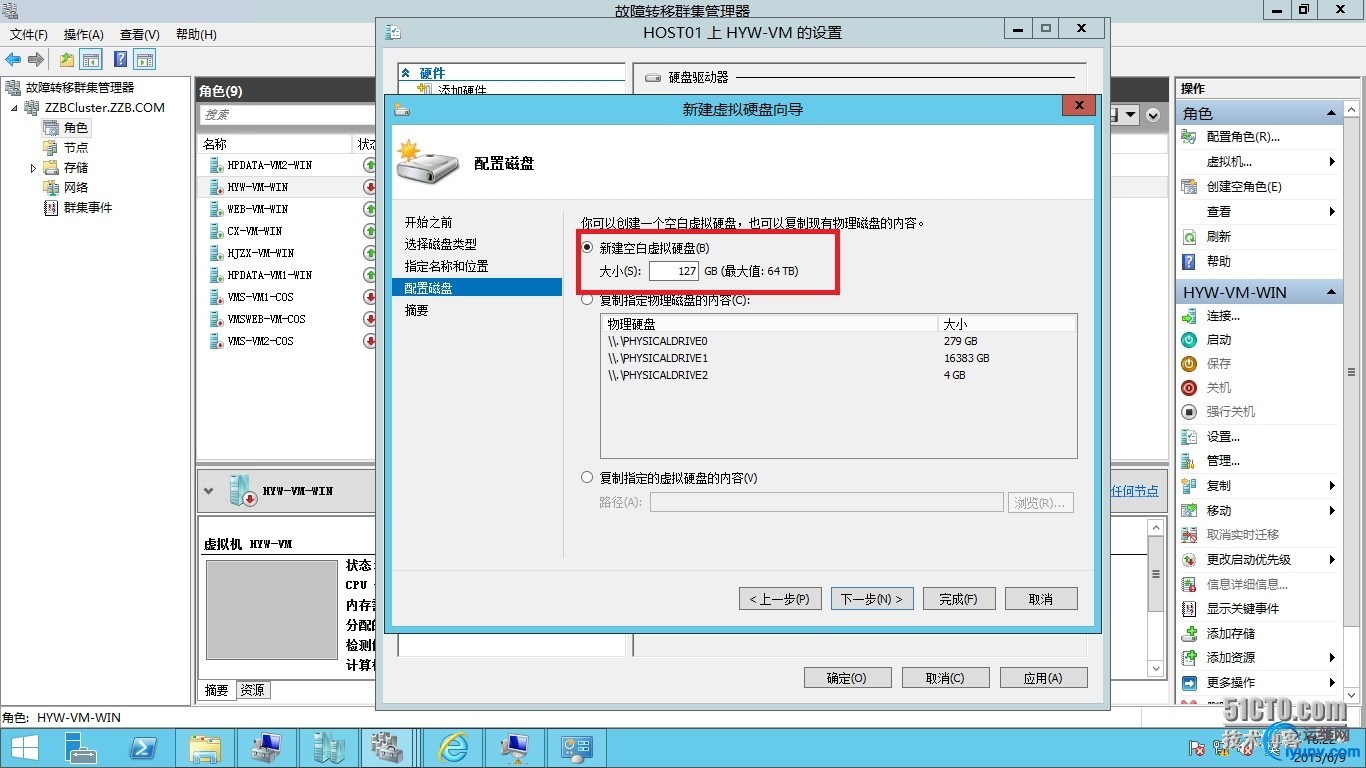Click the 保存 save-state icon
The width and height of the screenshot is (1366, 768).
click(1189, 364)
